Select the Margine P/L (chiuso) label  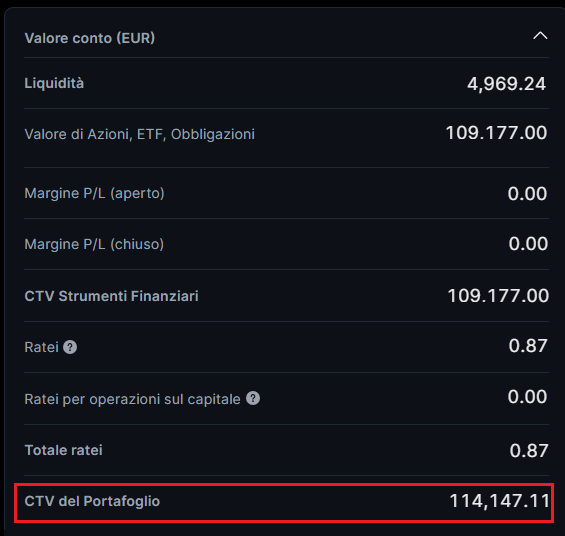coord(94,245)
